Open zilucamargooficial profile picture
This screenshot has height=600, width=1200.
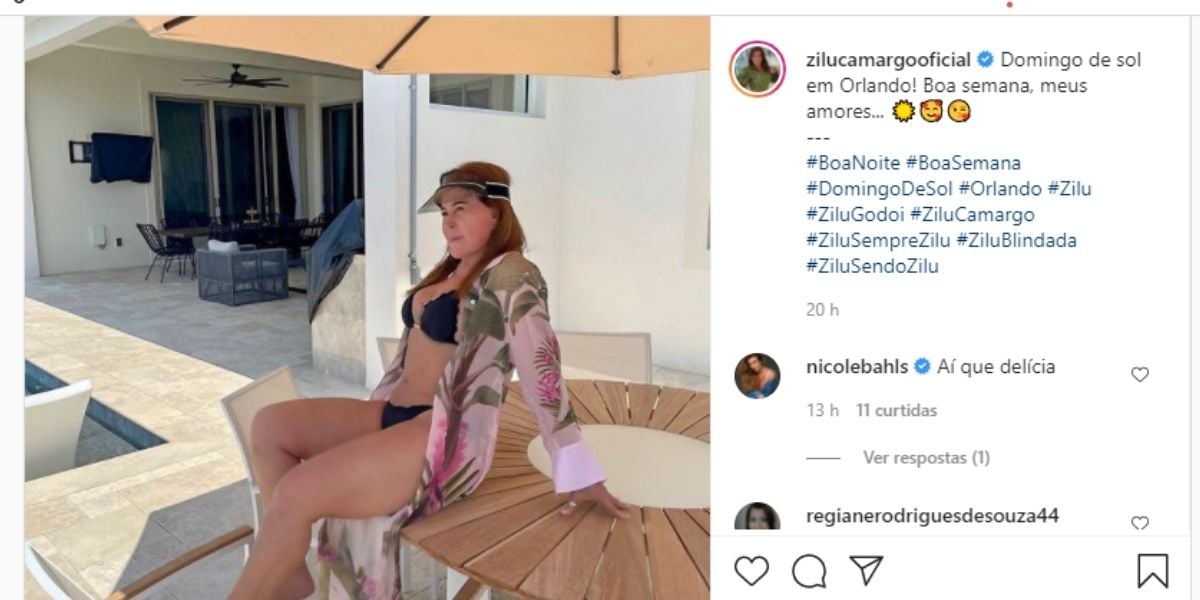coord(756,69)
